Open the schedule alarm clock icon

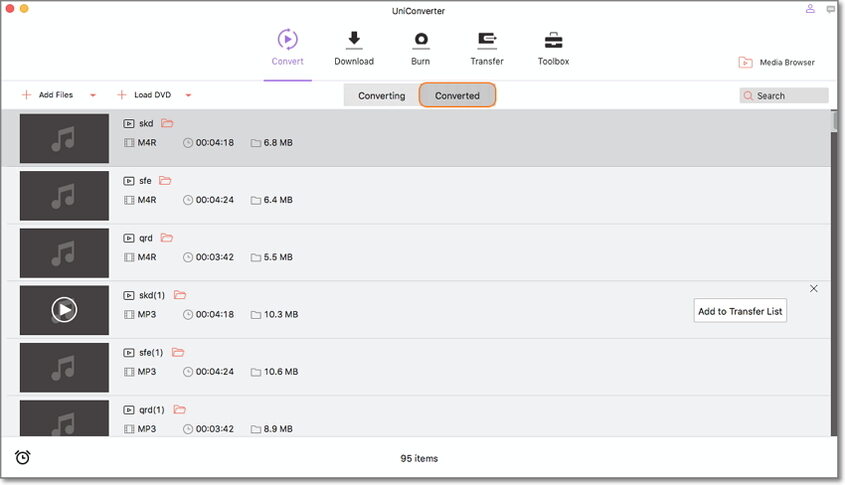coord(23,458)
